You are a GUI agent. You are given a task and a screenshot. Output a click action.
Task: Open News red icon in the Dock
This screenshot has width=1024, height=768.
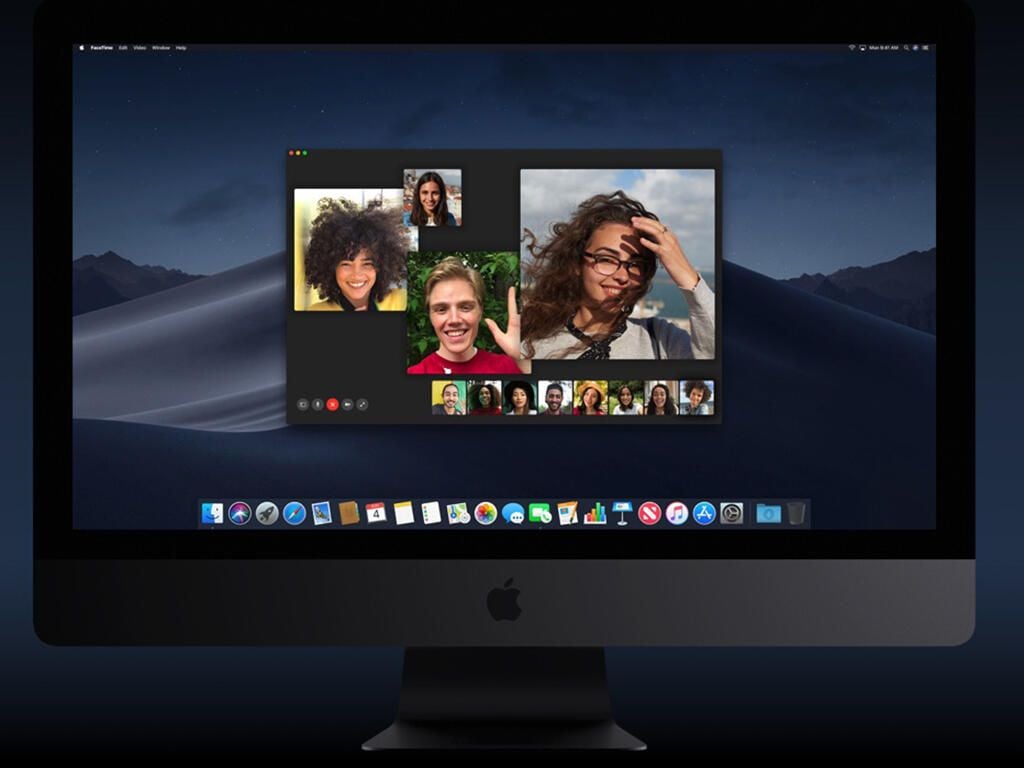pos(650,513)
